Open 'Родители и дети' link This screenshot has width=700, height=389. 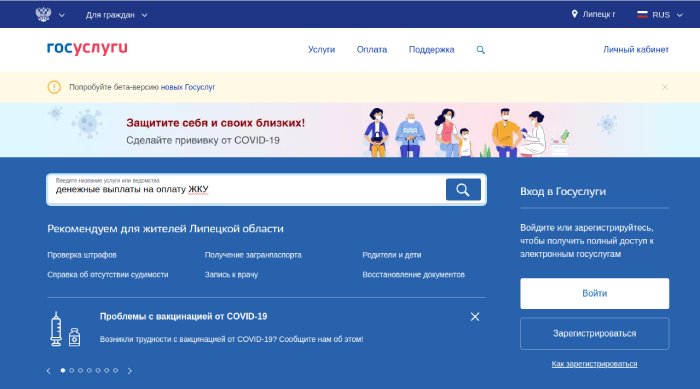[x=392, y=255]
